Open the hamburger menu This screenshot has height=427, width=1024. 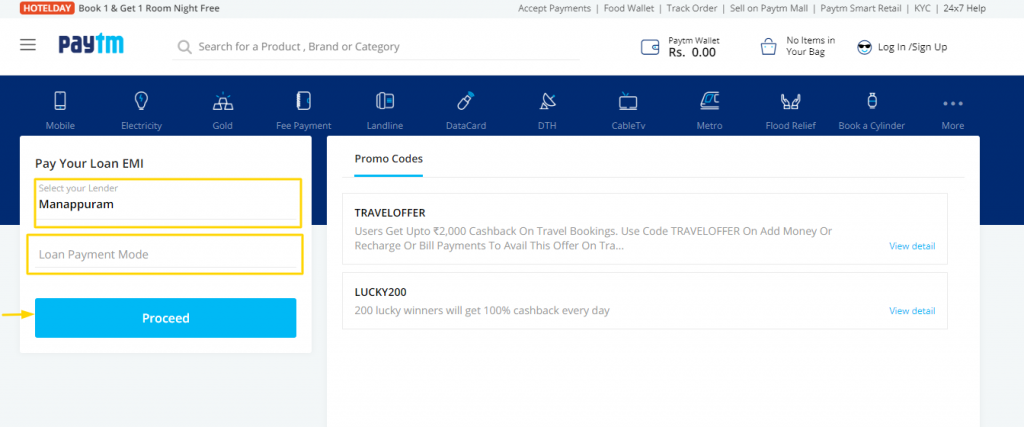[27, 45]
